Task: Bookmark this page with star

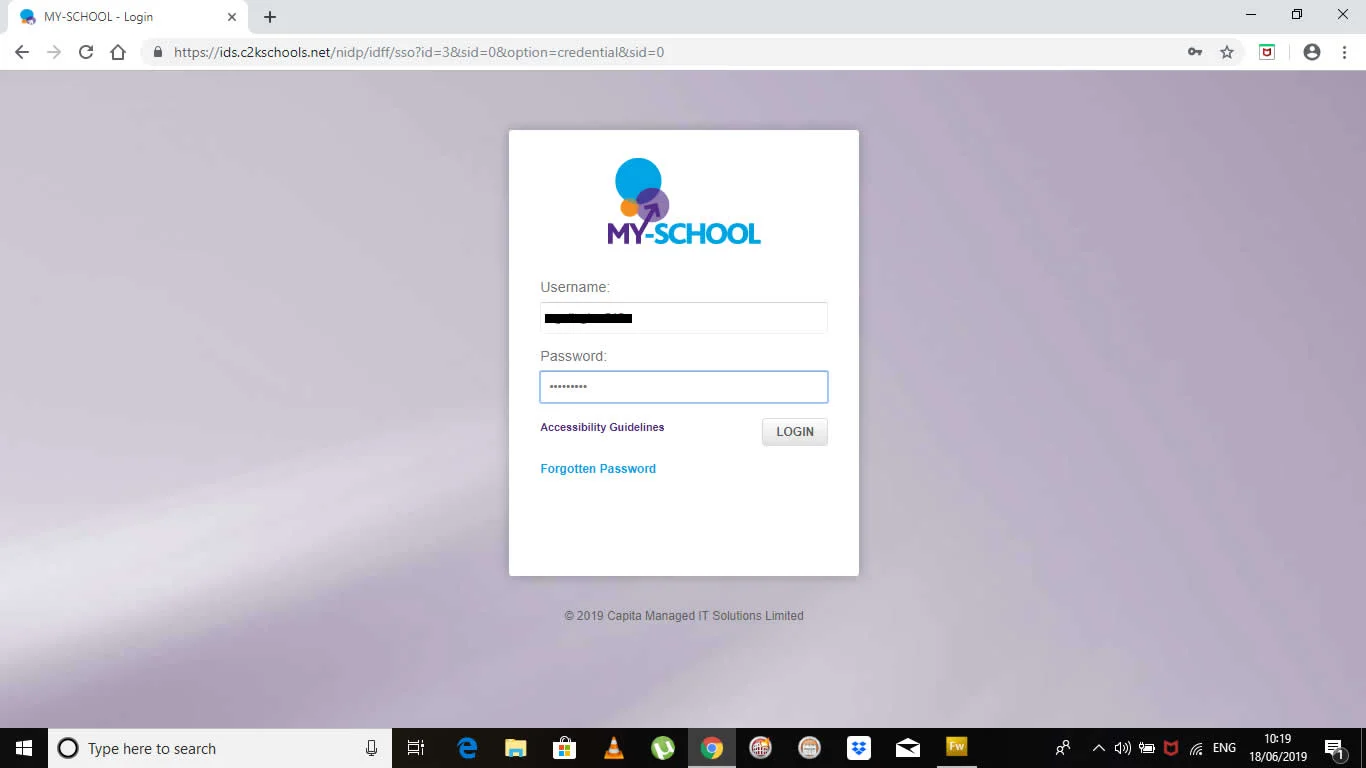Action: click(1227, 52)
